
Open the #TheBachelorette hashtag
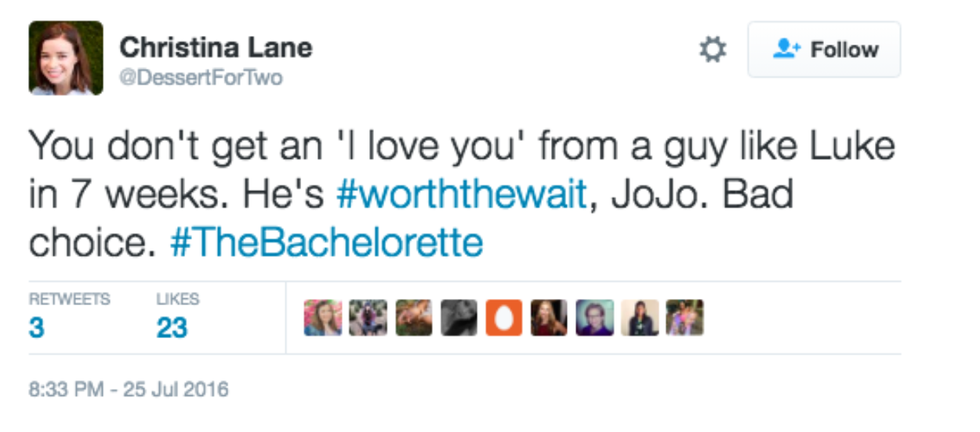point(327,243)
